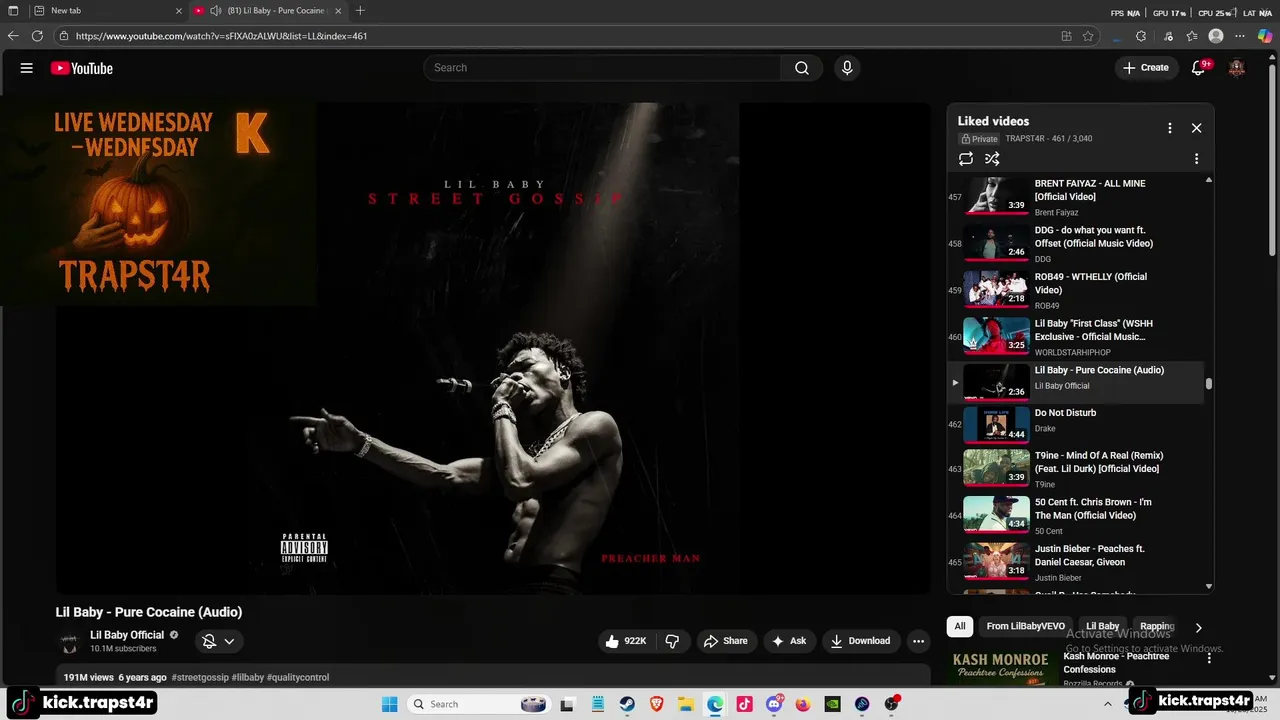Open playlist panel options menu
Screen dimensions: 1280x720
pos(1169,128)
